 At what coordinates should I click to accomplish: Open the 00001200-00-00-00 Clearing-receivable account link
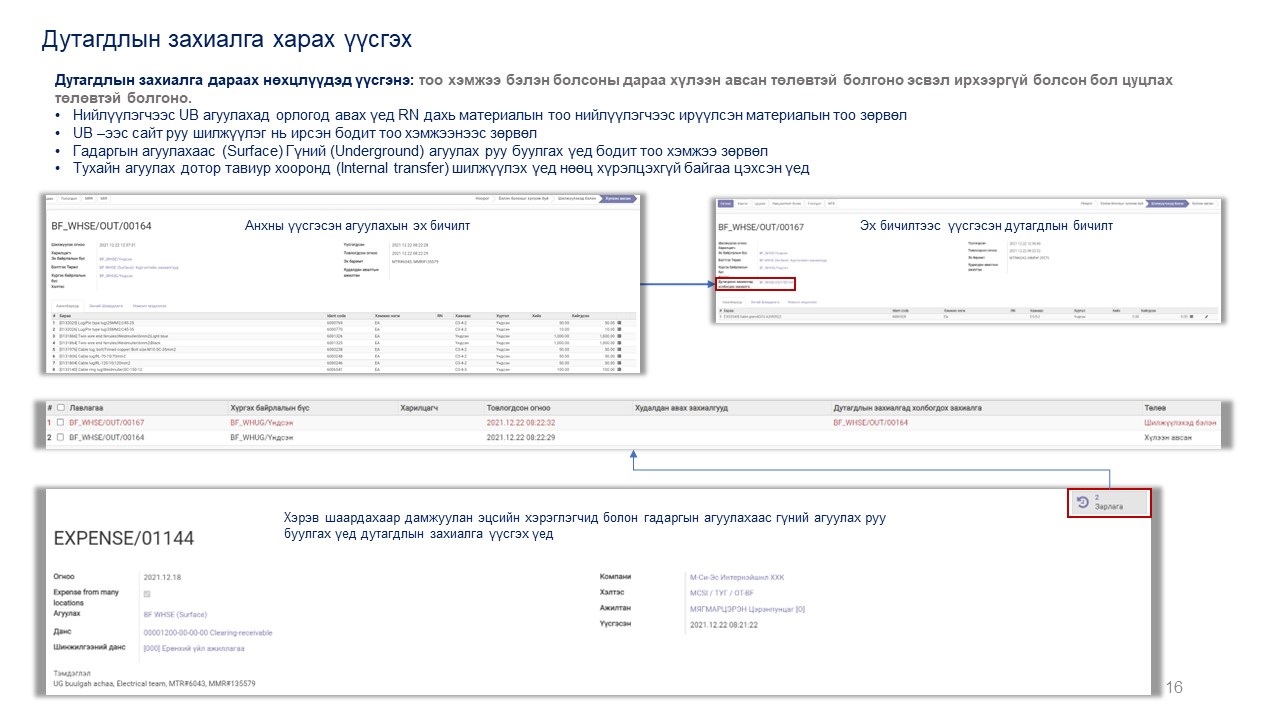point(208,632)
